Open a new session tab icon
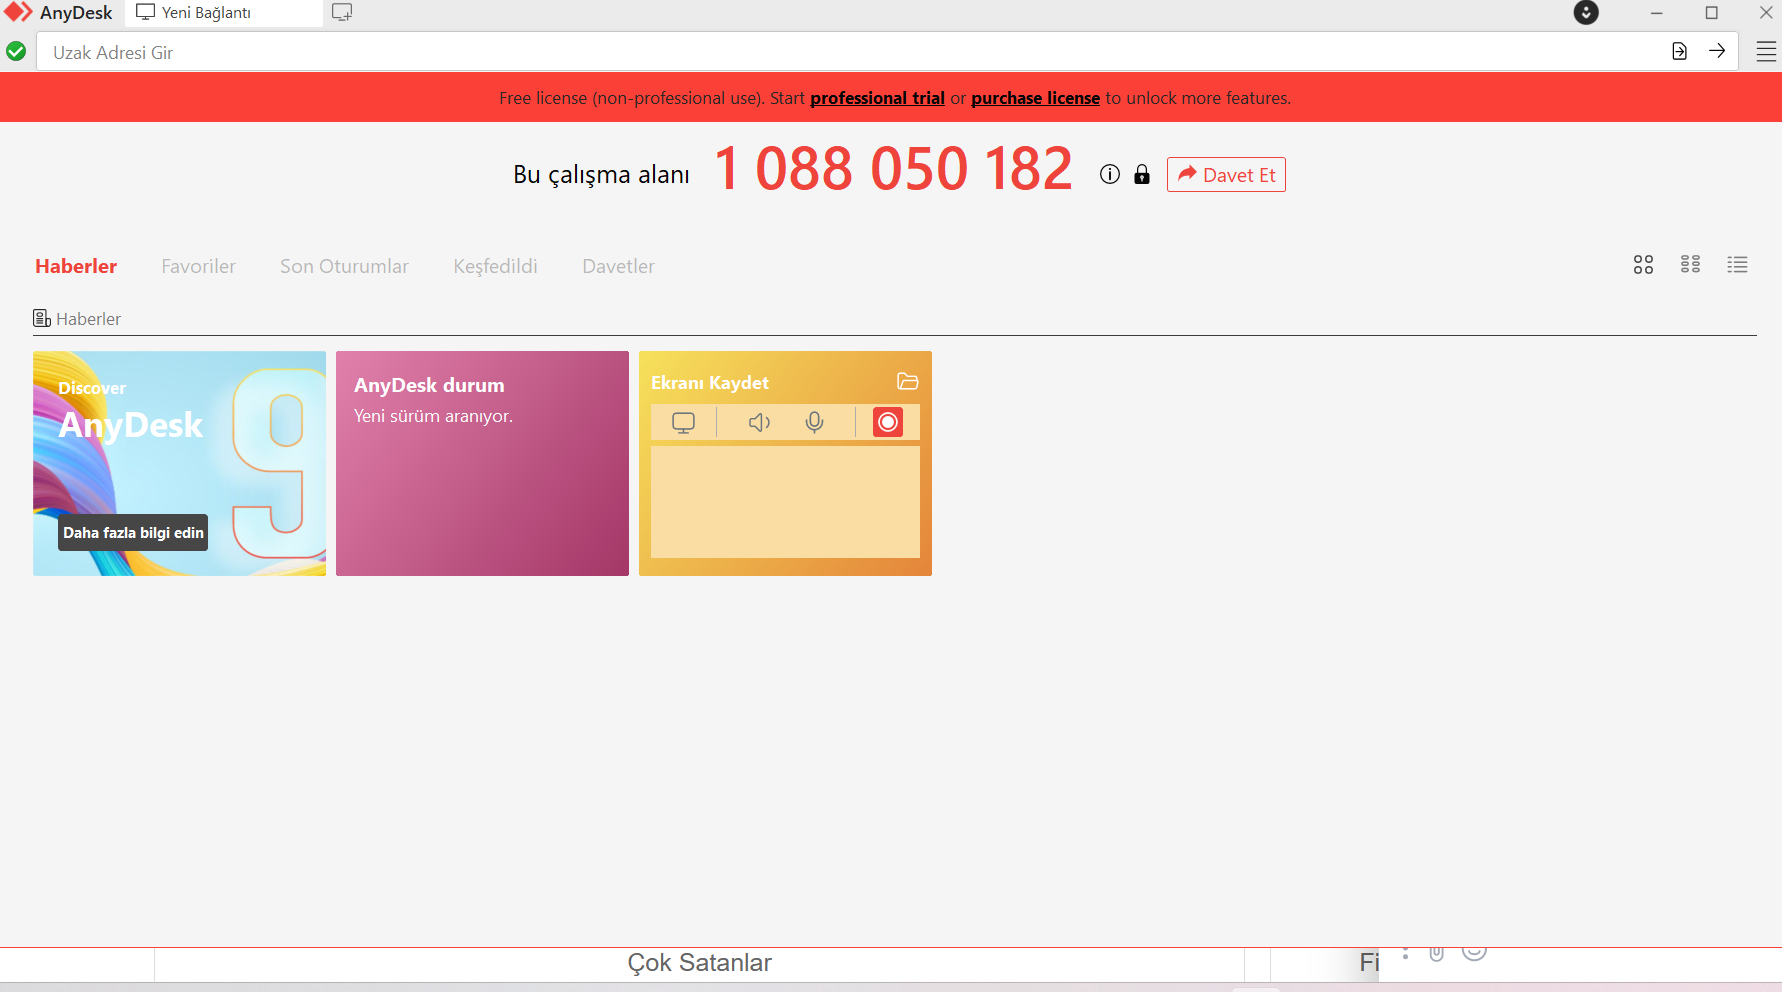This screenshot has height=992, width=1782. (342, 13)
